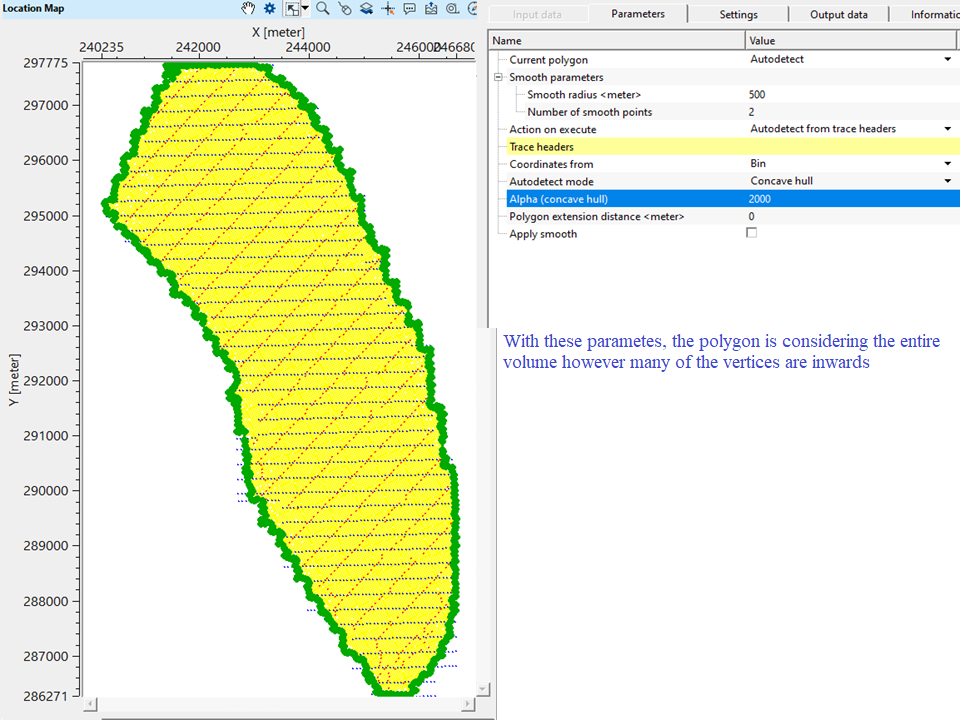The height and width of the screenshot is (720, 960).
Task: Enable the Apply smooth checkbox
Action: point(751,232)
